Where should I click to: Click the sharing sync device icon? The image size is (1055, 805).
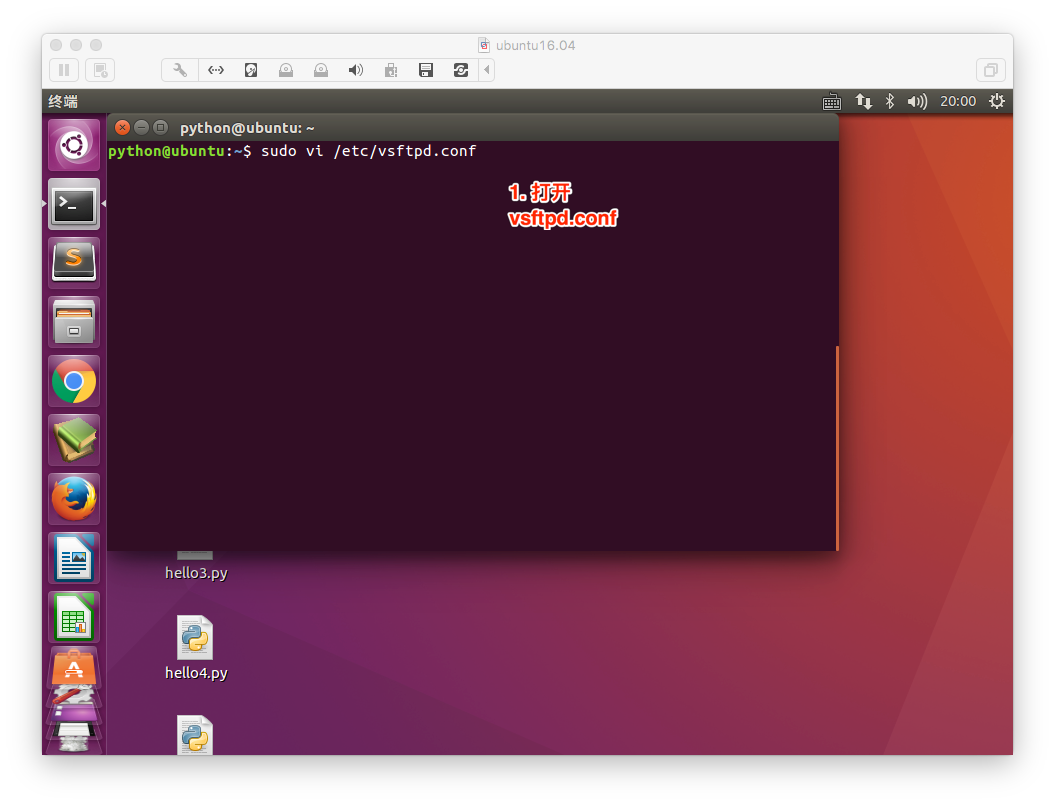[461, 70]
